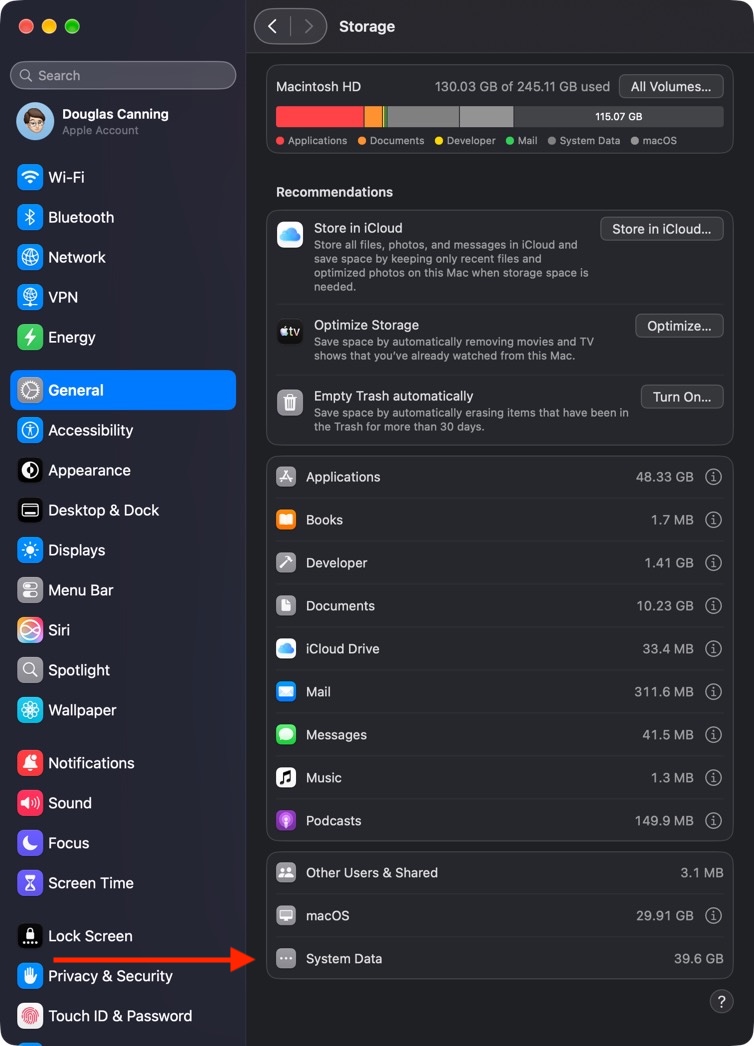Click the forward navigation arrow
Viewport: 754px width, 1046px height.
pyautogui.click(x=308, y=26)
